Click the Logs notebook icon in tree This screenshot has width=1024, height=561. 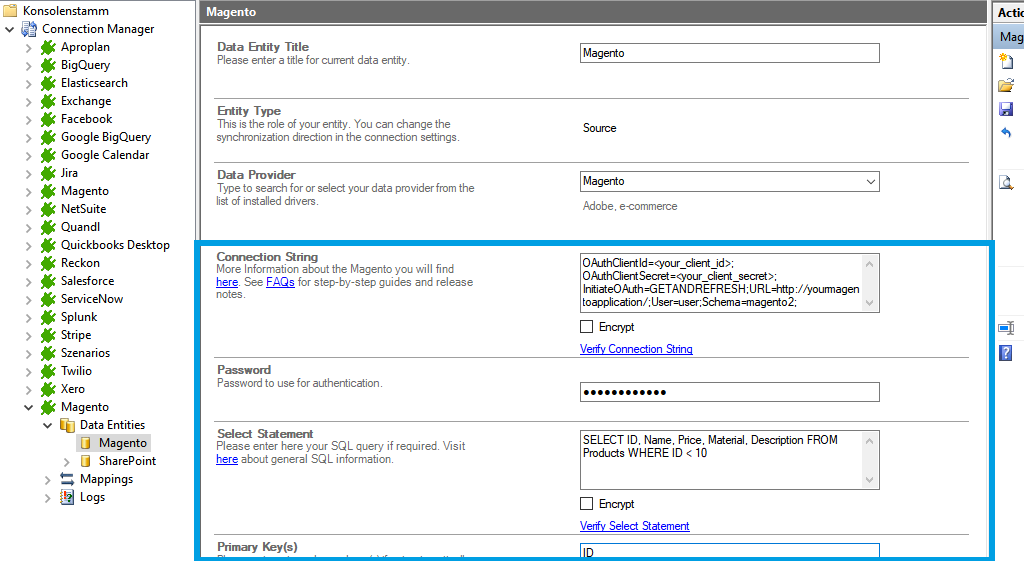68,497
